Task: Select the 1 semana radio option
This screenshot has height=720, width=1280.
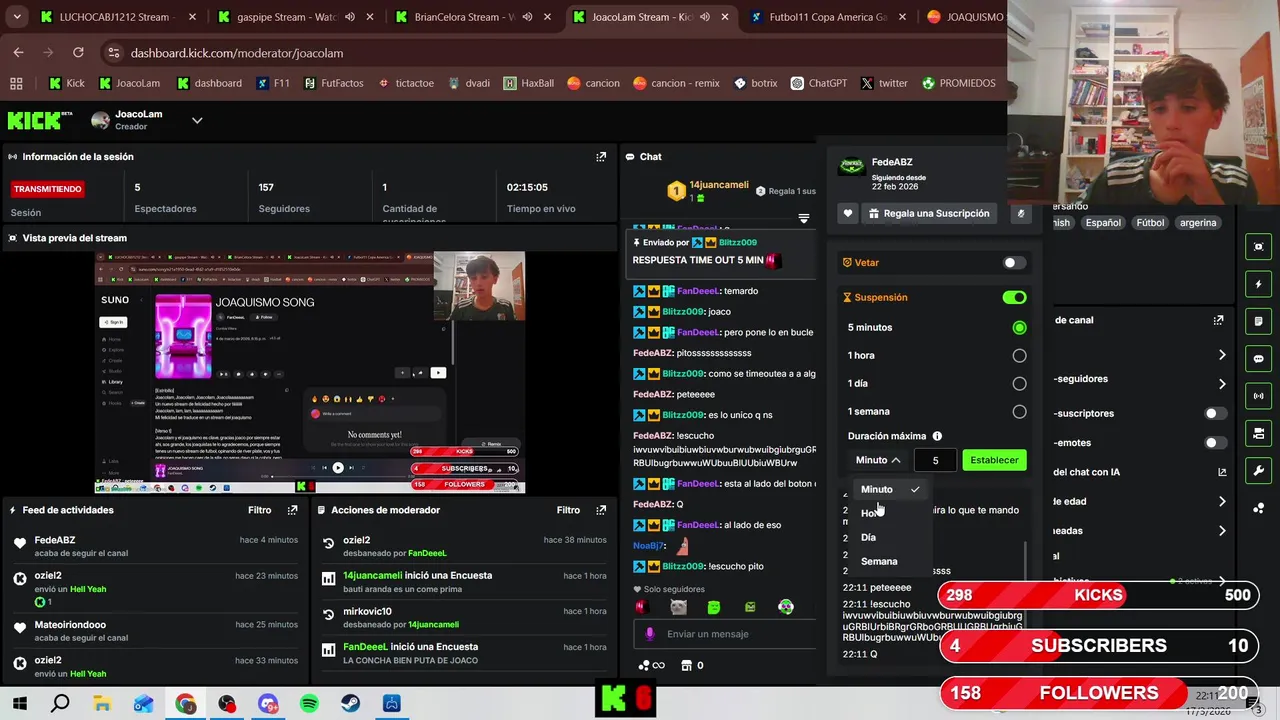Action: [1019, 412]
